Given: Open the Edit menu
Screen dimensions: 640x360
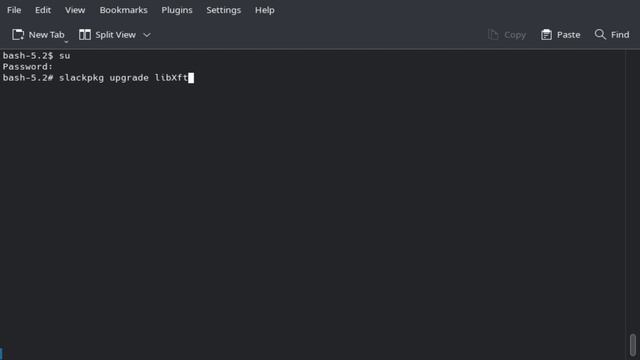Looking at the screenshot, I should [43, 10].
